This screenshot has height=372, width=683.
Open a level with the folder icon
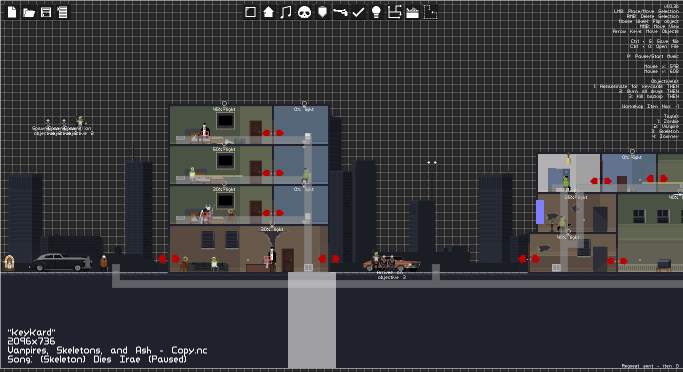click(x=29, y=12)
